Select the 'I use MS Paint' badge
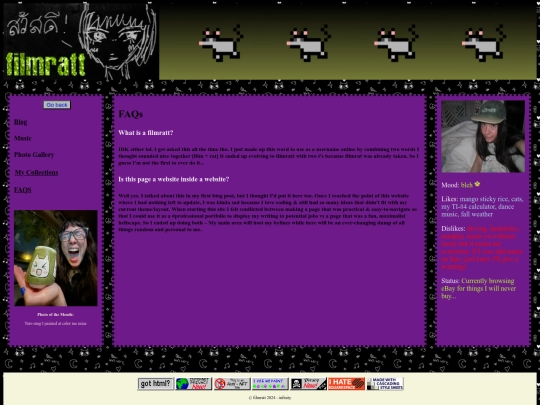 click(x=270, y=384)
